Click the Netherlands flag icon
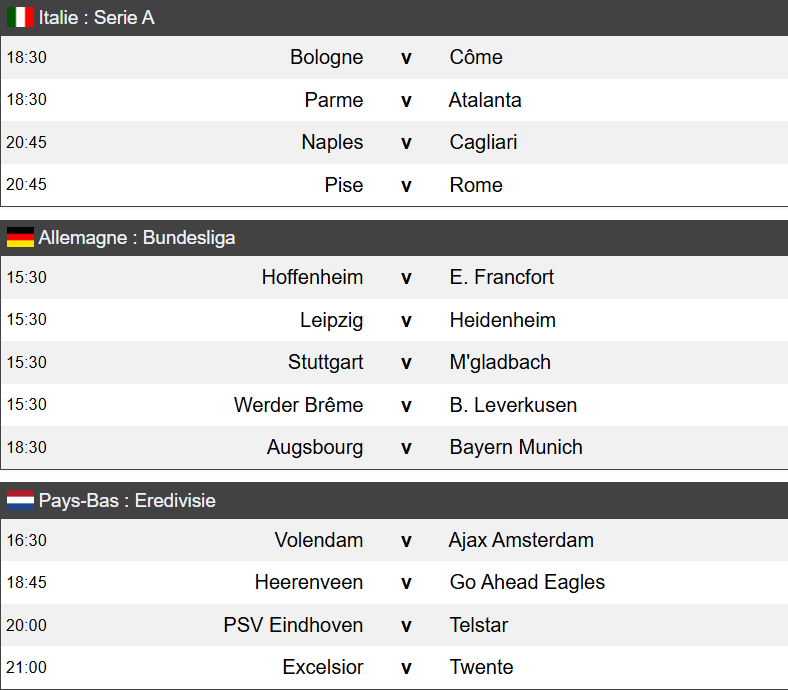 [20, 501]
